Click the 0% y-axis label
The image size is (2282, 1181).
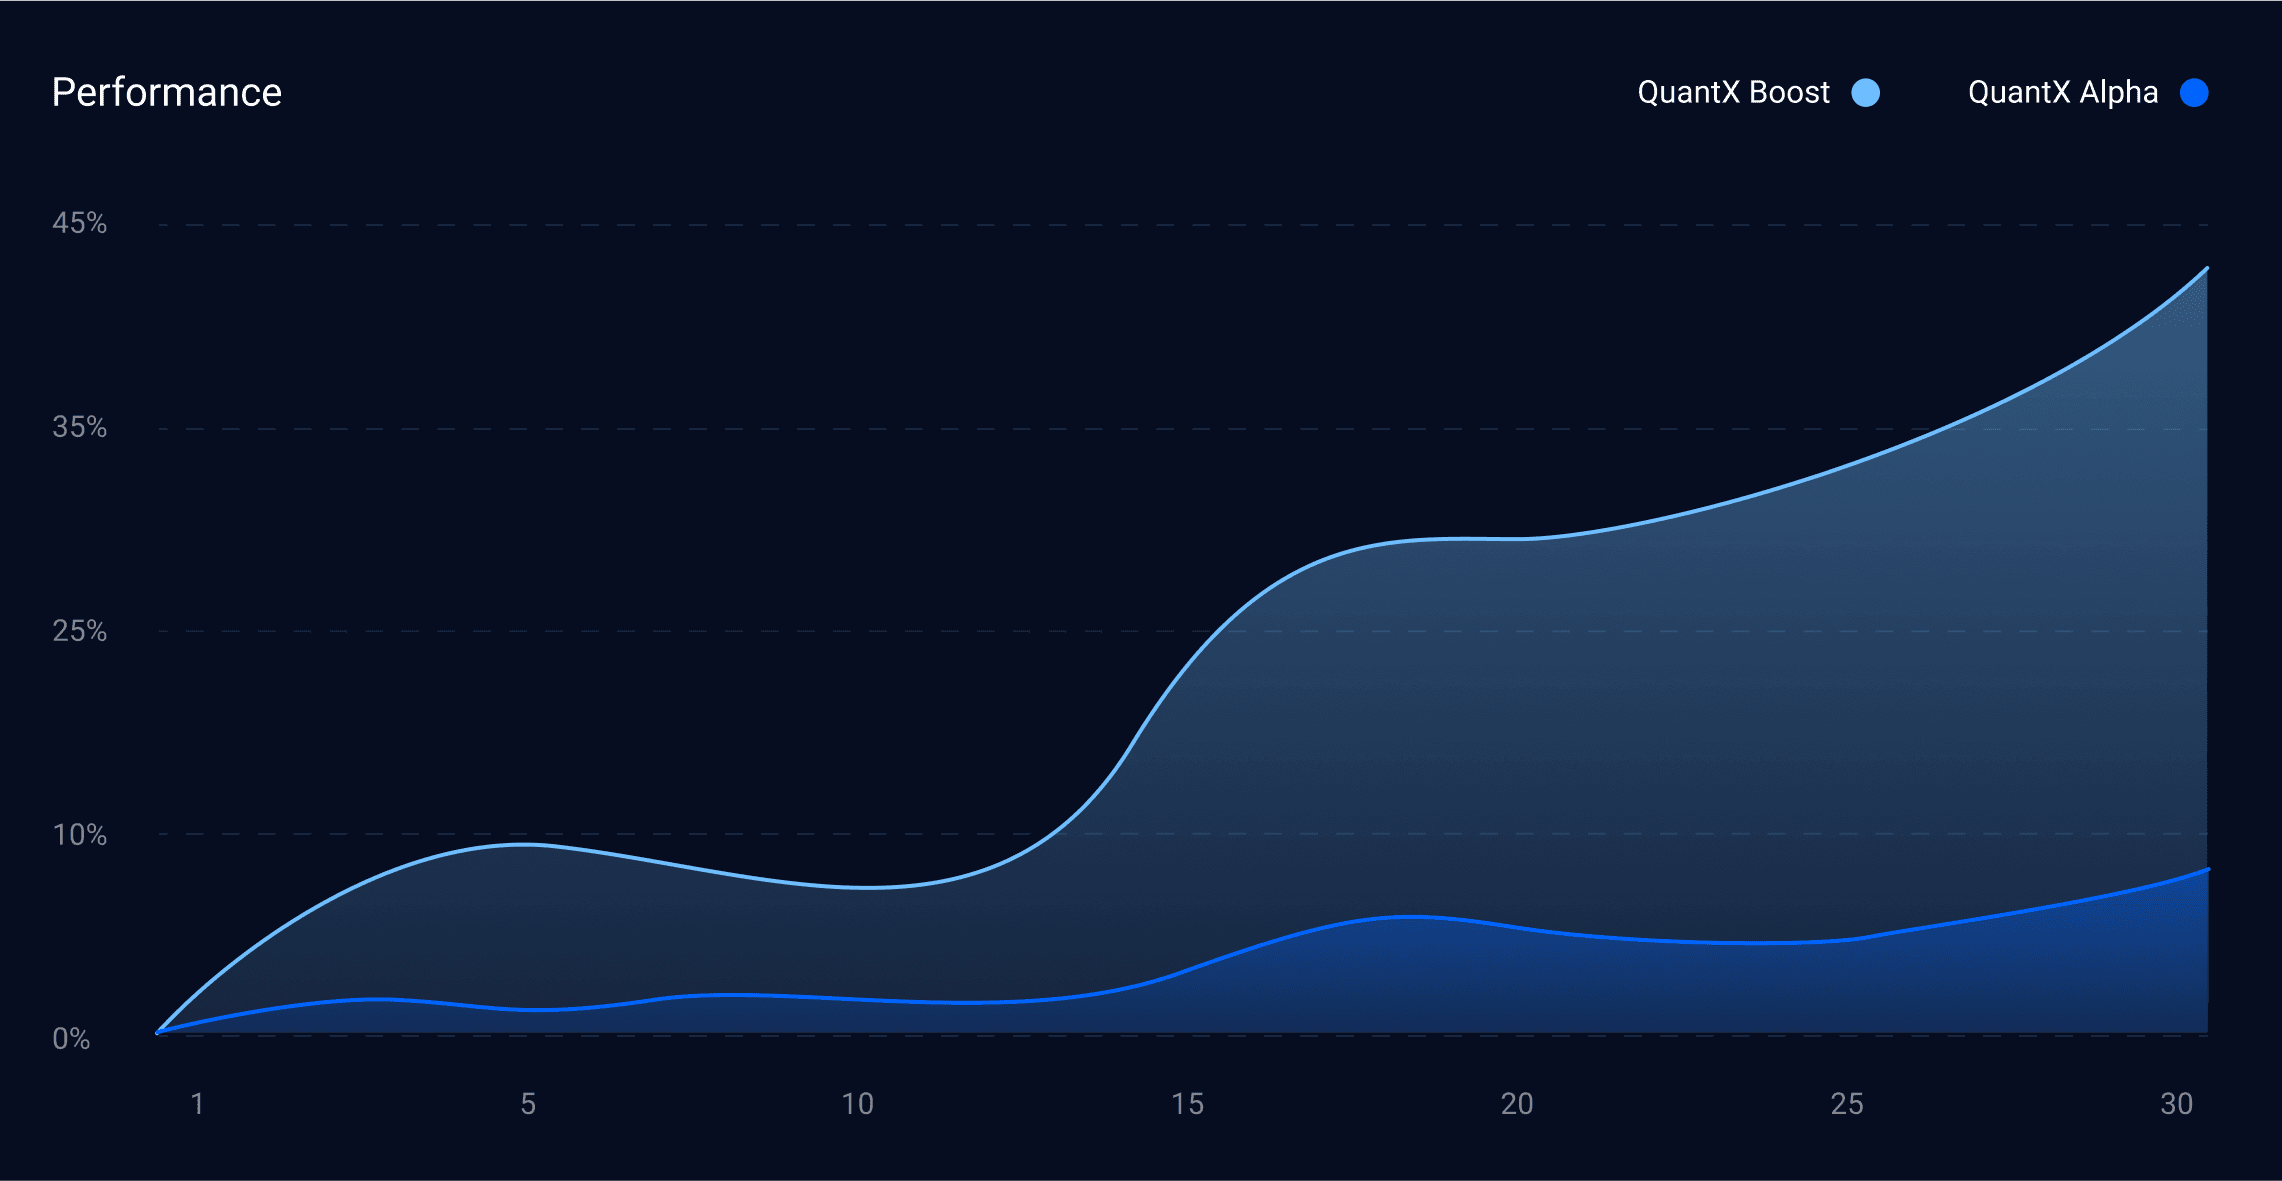pyautogui.click(x=71, y=1039)
